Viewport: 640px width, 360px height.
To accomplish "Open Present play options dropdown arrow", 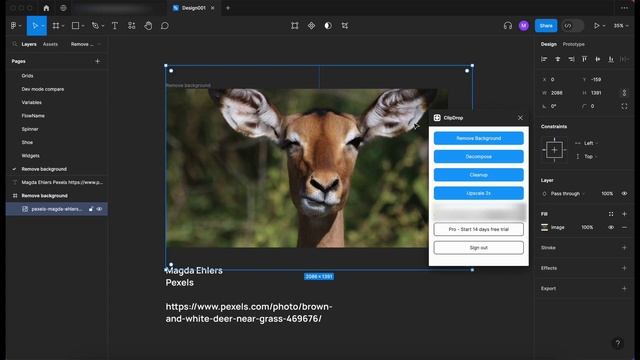I will point(604,26).
